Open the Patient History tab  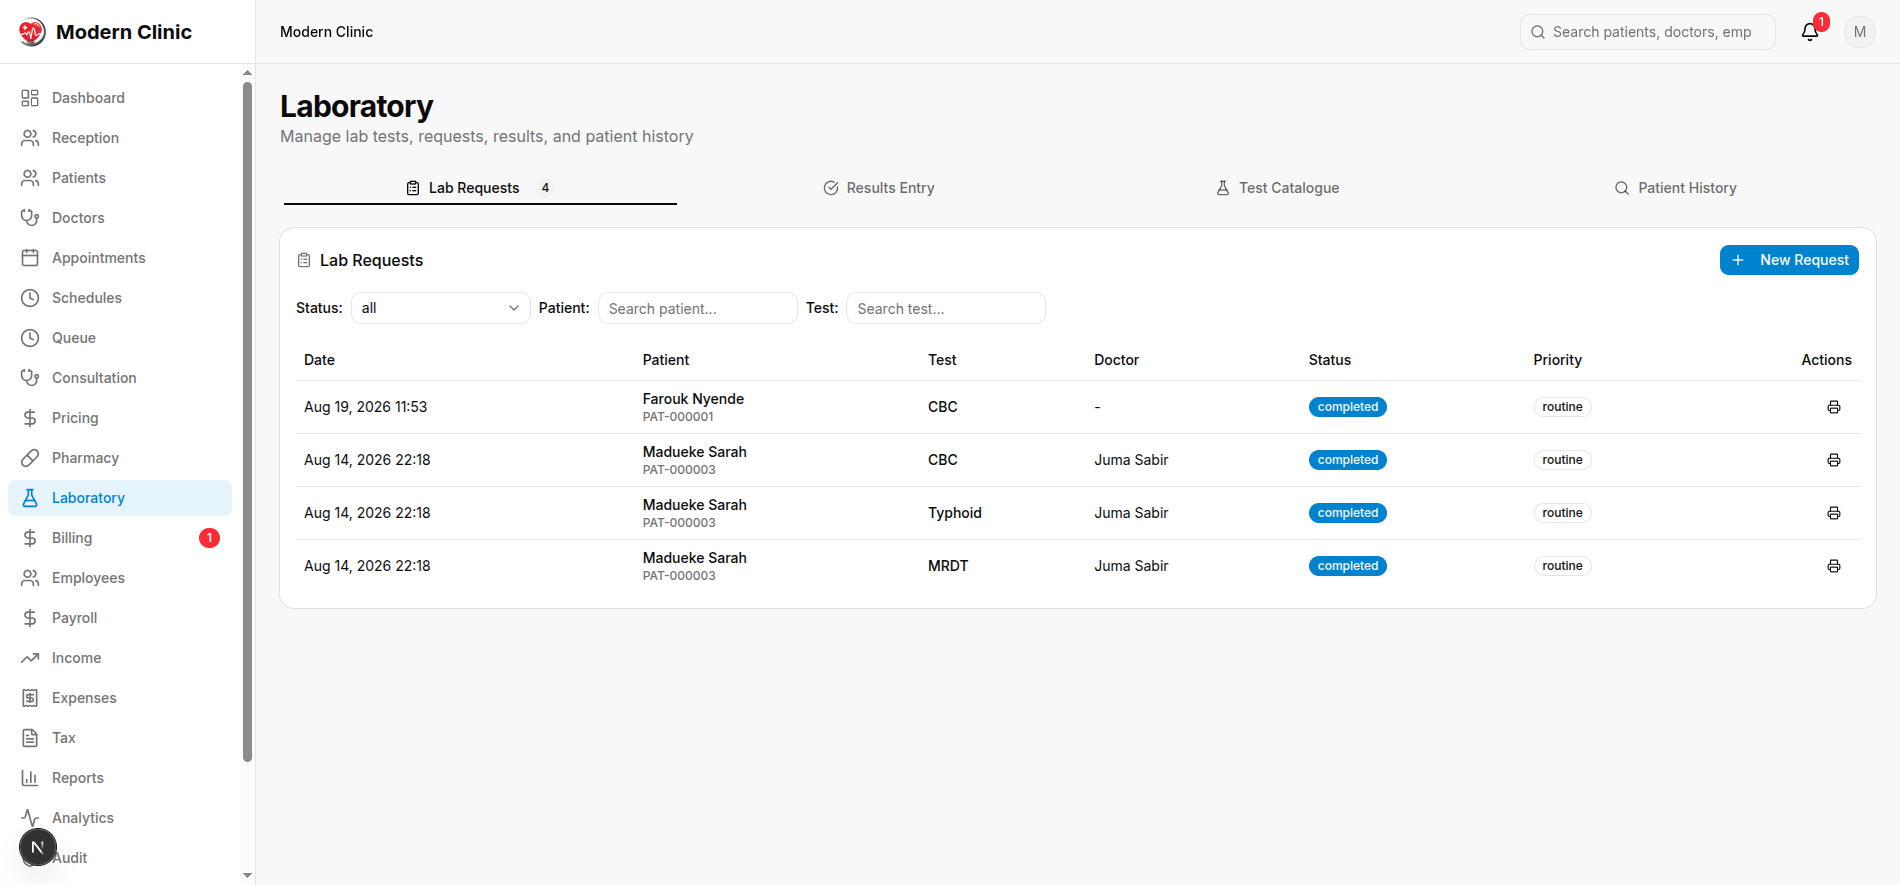(x=1675, y=188)
